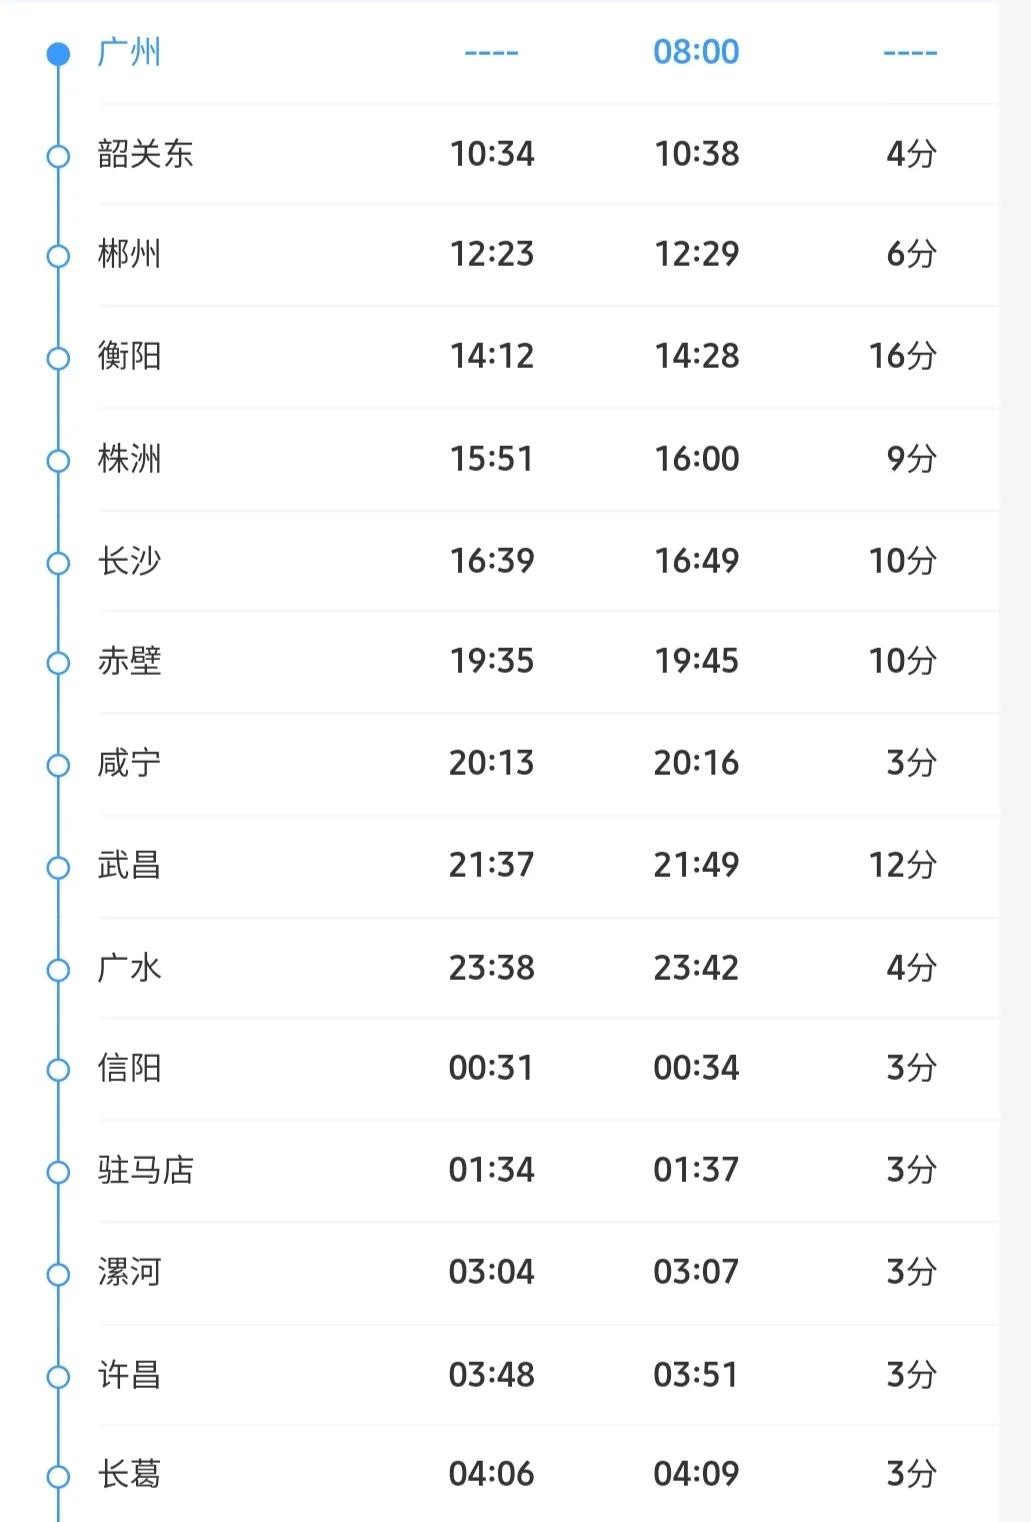Tap the route marker for 长沙
Viewport: 1031px width, 1522px height.
(59, 563)
